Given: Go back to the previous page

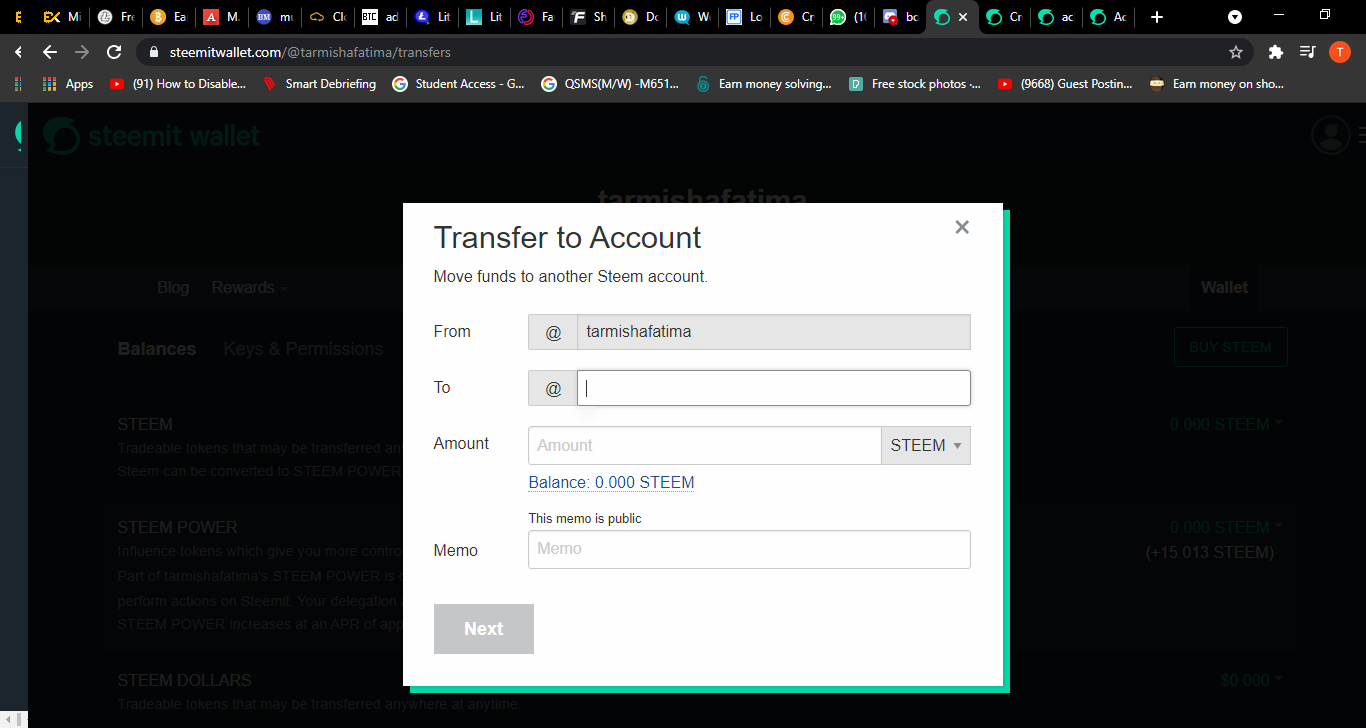Looking at the screenshot, I should point(50,52).
